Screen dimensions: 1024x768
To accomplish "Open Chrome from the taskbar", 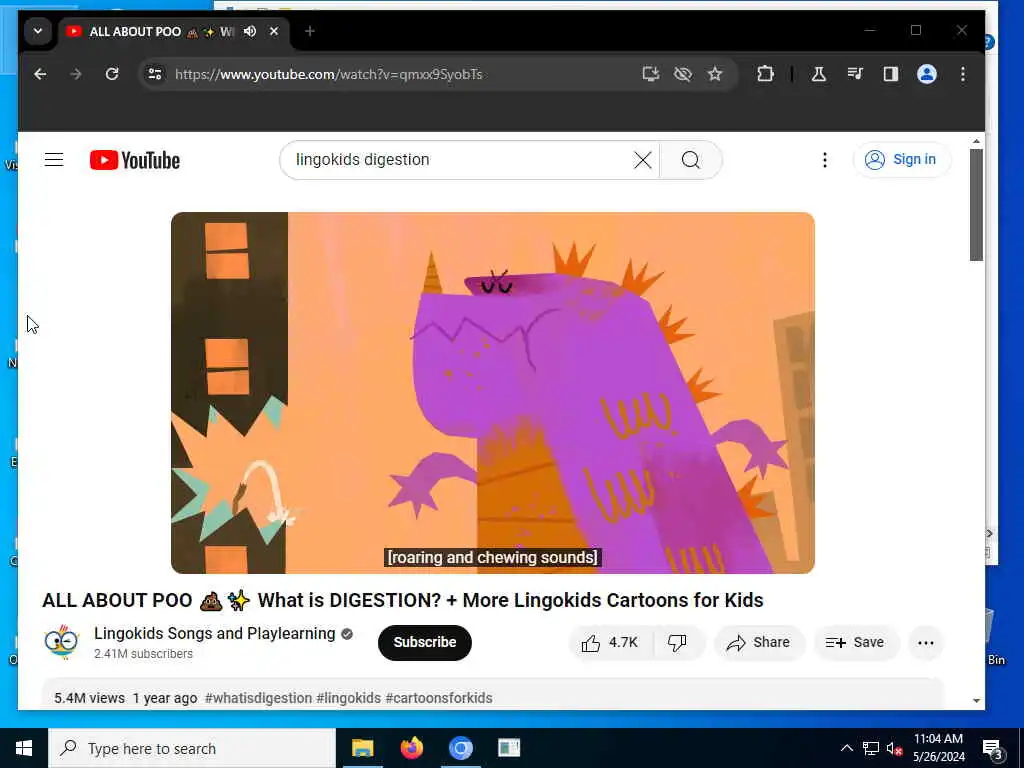I will pos(460,748).
